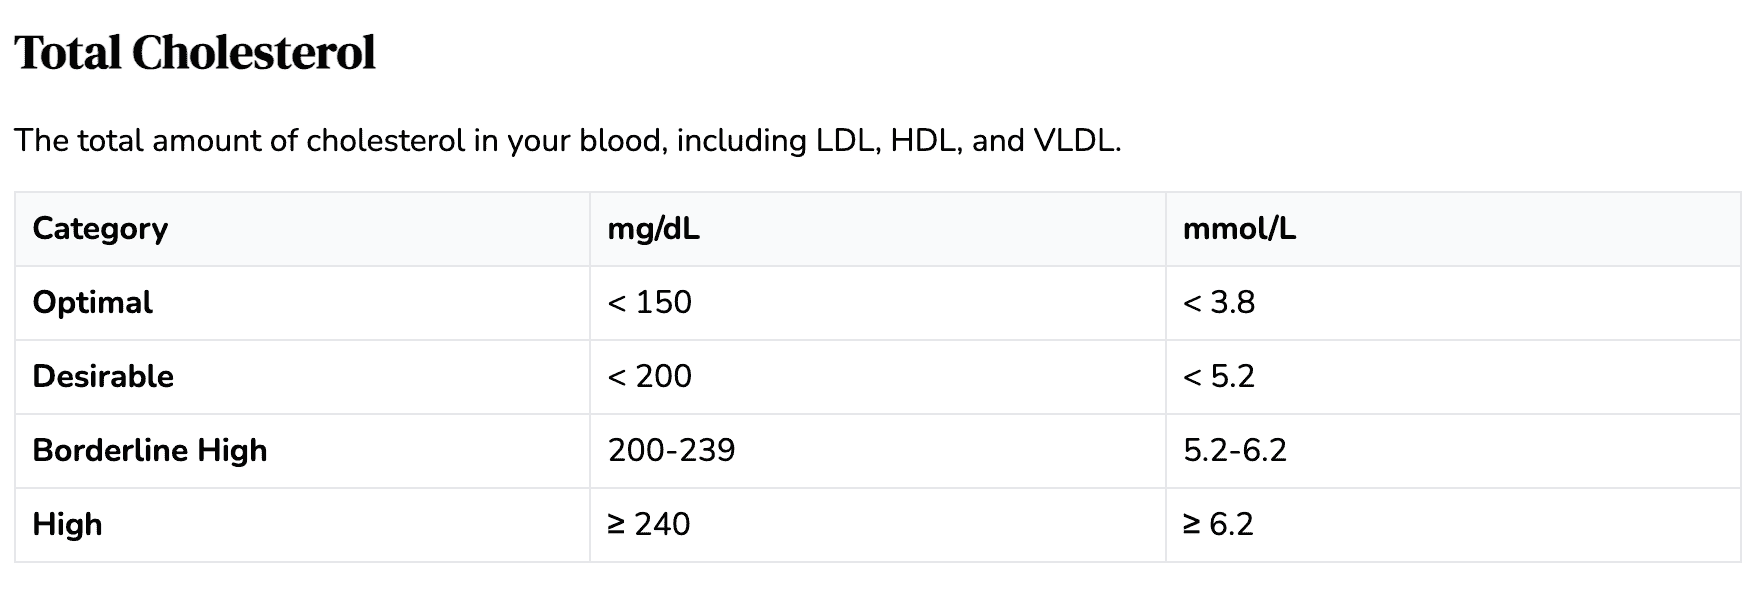Select the Desirable row label
The height and width of the screenshot is (594, 1758).
coord(103,377)
